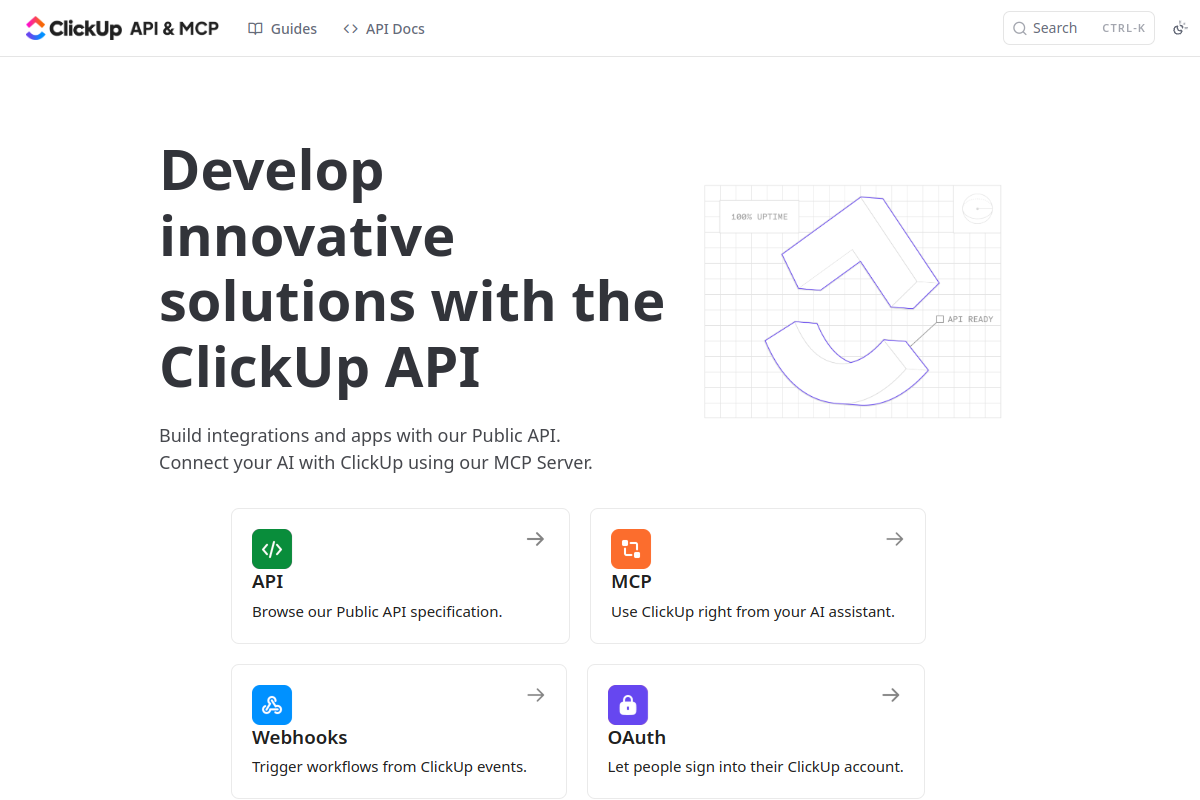Click the purple OAuth lock icon
Viewport: 1200px width, 800px height.
point(628,705)
